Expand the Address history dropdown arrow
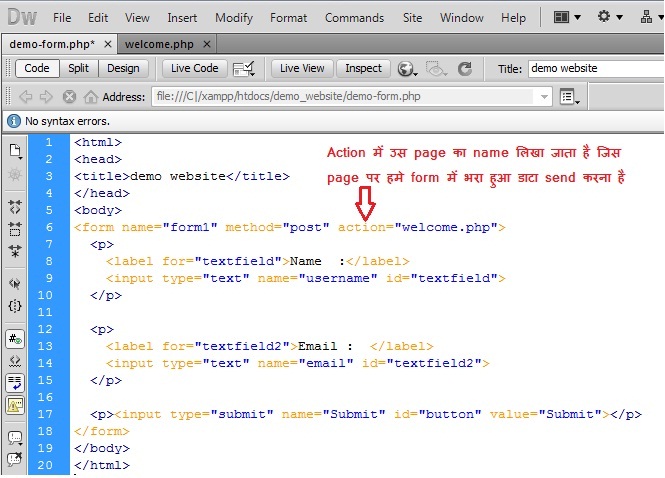Screen dimensions: 665x478 pyautogui.click(x=544, y=97)
